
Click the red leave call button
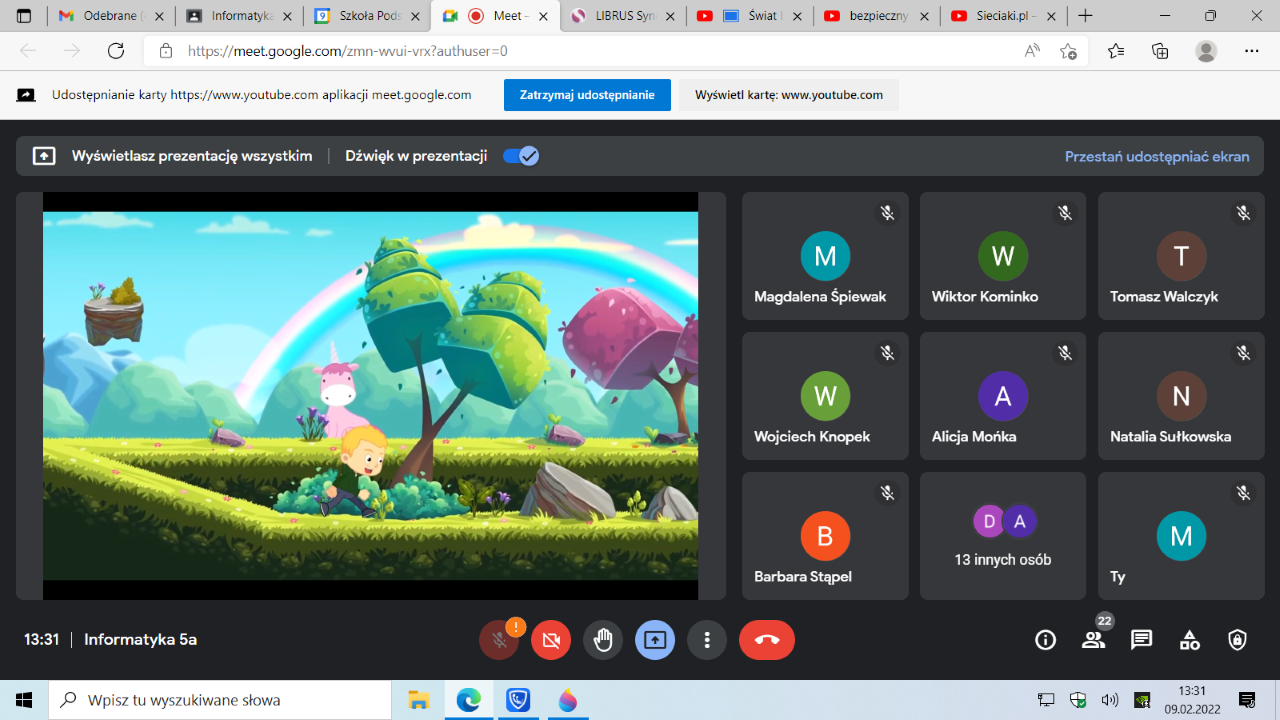pyautogui.click(x=767, y=640)
